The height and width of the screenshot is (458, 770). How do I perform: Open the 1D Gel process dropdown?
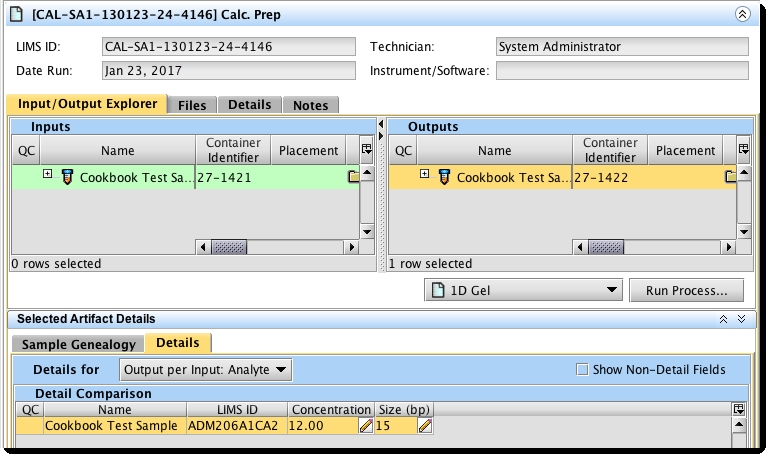click(x=523, y=291)
